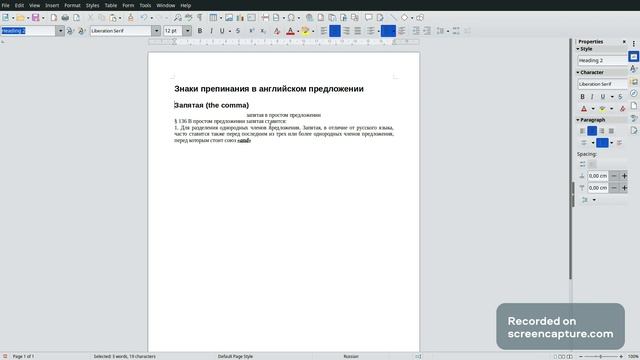640x360 pixels.
Task: Toggle Strikethrough in formatting toolbar
Action: click(238, 31)
